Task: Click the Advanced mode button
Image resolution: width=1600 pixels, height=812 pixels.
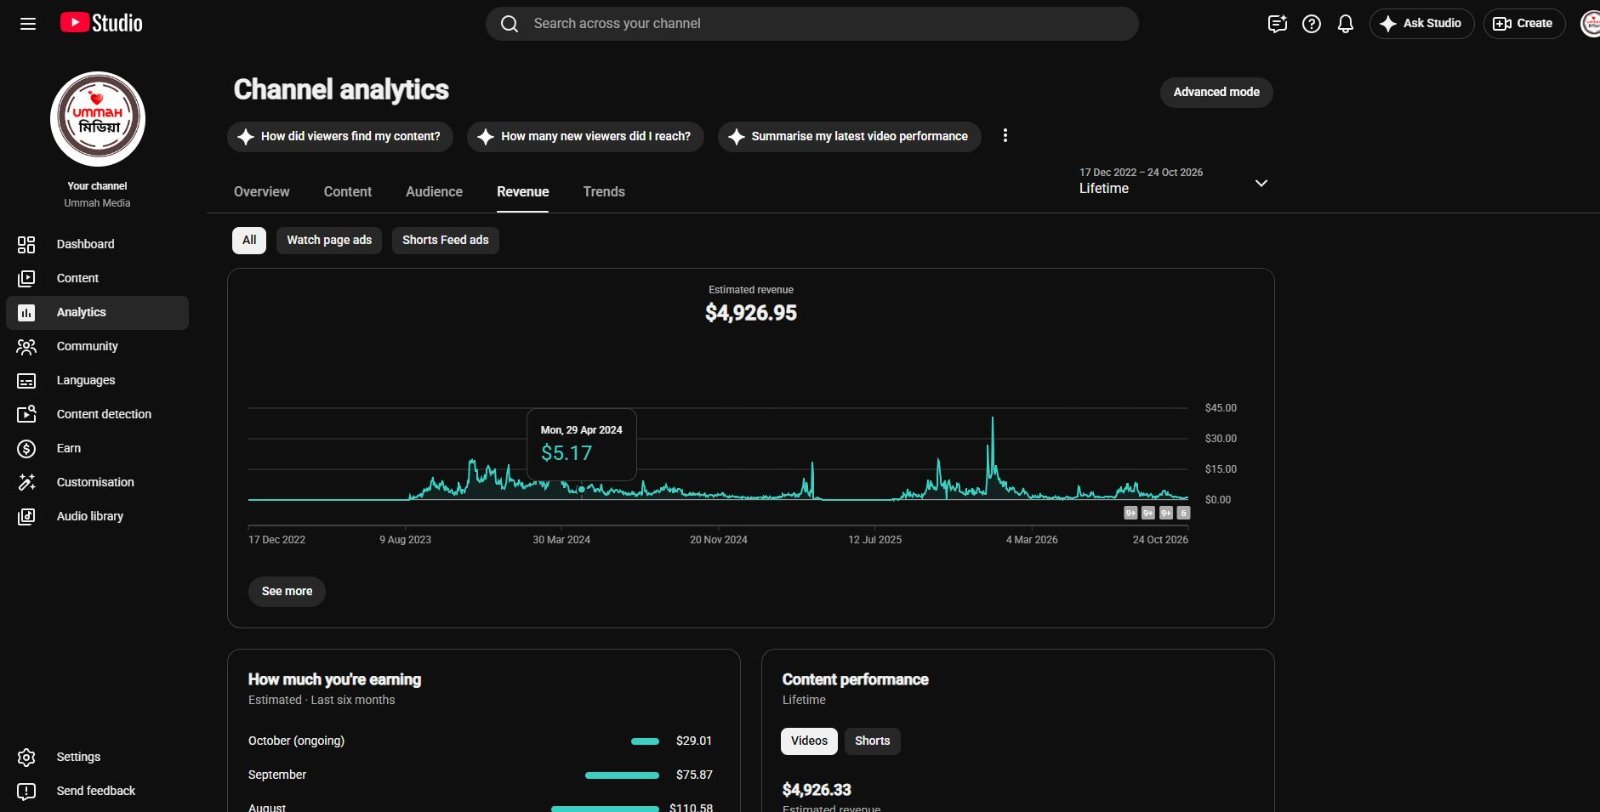Action: 1216,92
